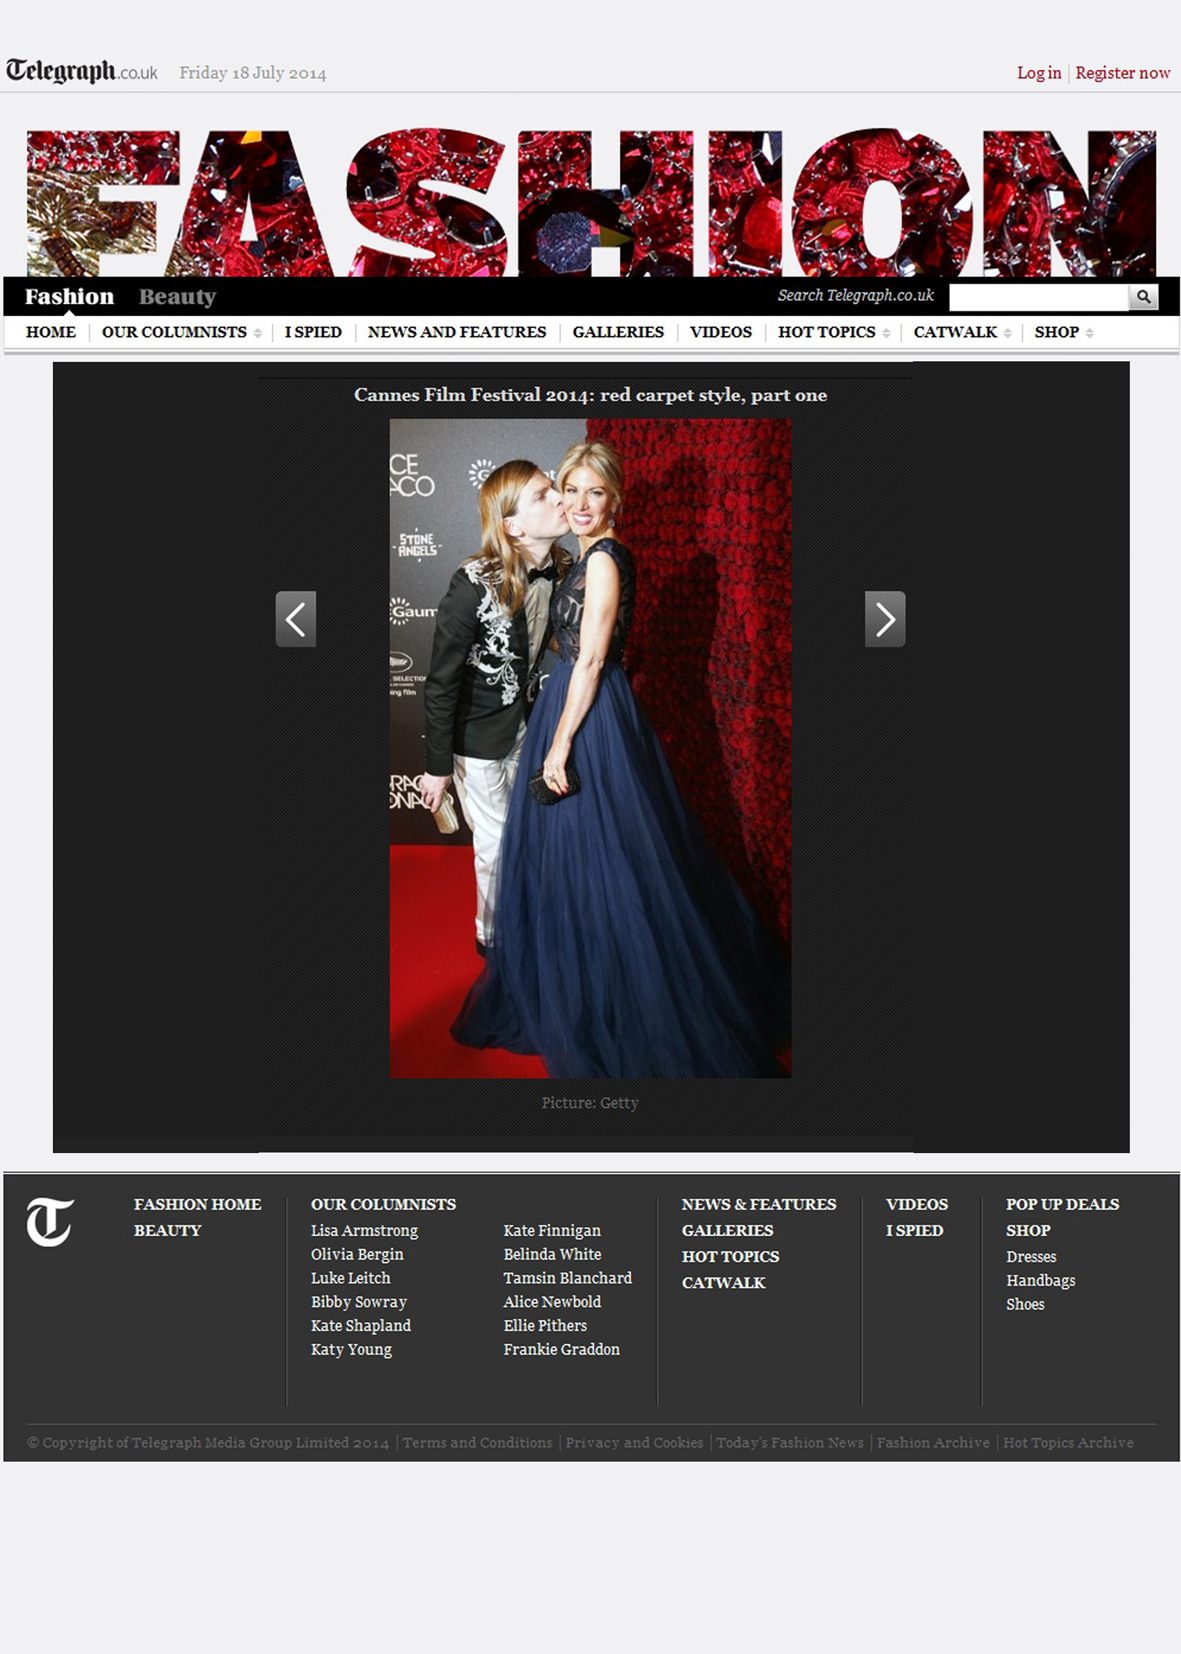Go to the previous gallery photo arrow
The width and height of the screenshot is (1181, 1654).
(296, 619)
